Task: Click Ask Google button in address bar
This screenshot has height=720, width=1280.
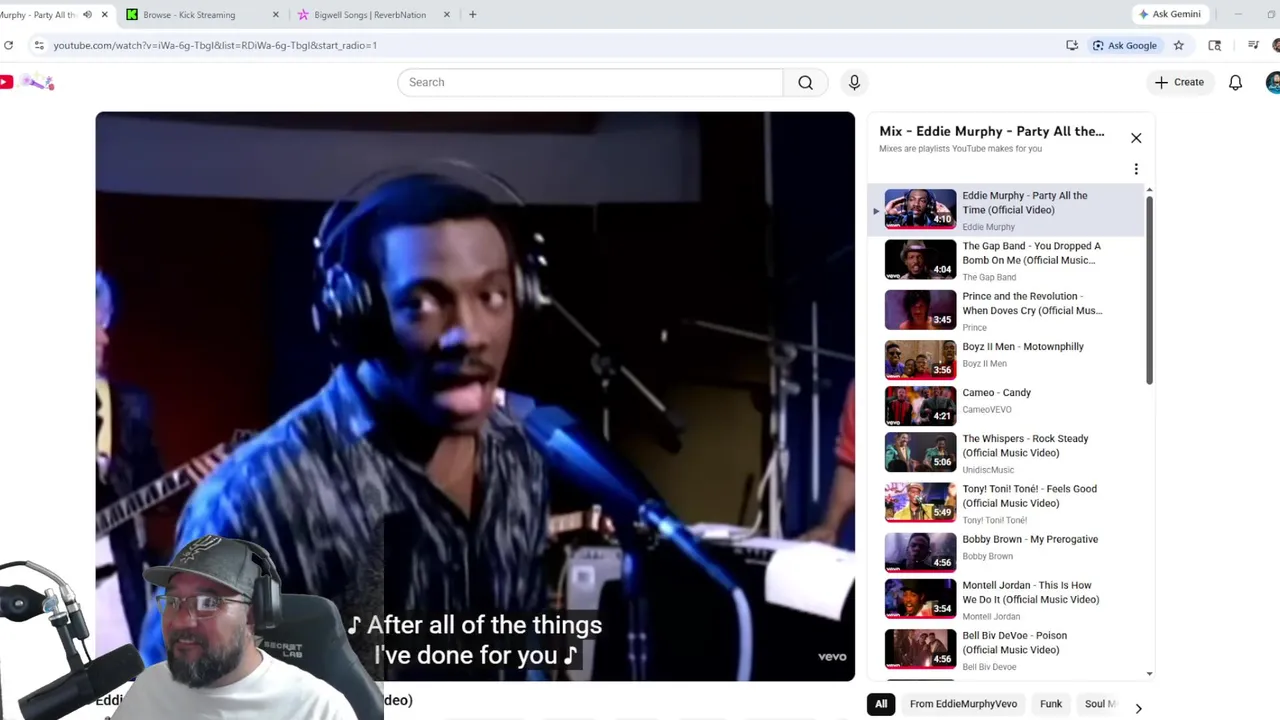Action: 1125,45
